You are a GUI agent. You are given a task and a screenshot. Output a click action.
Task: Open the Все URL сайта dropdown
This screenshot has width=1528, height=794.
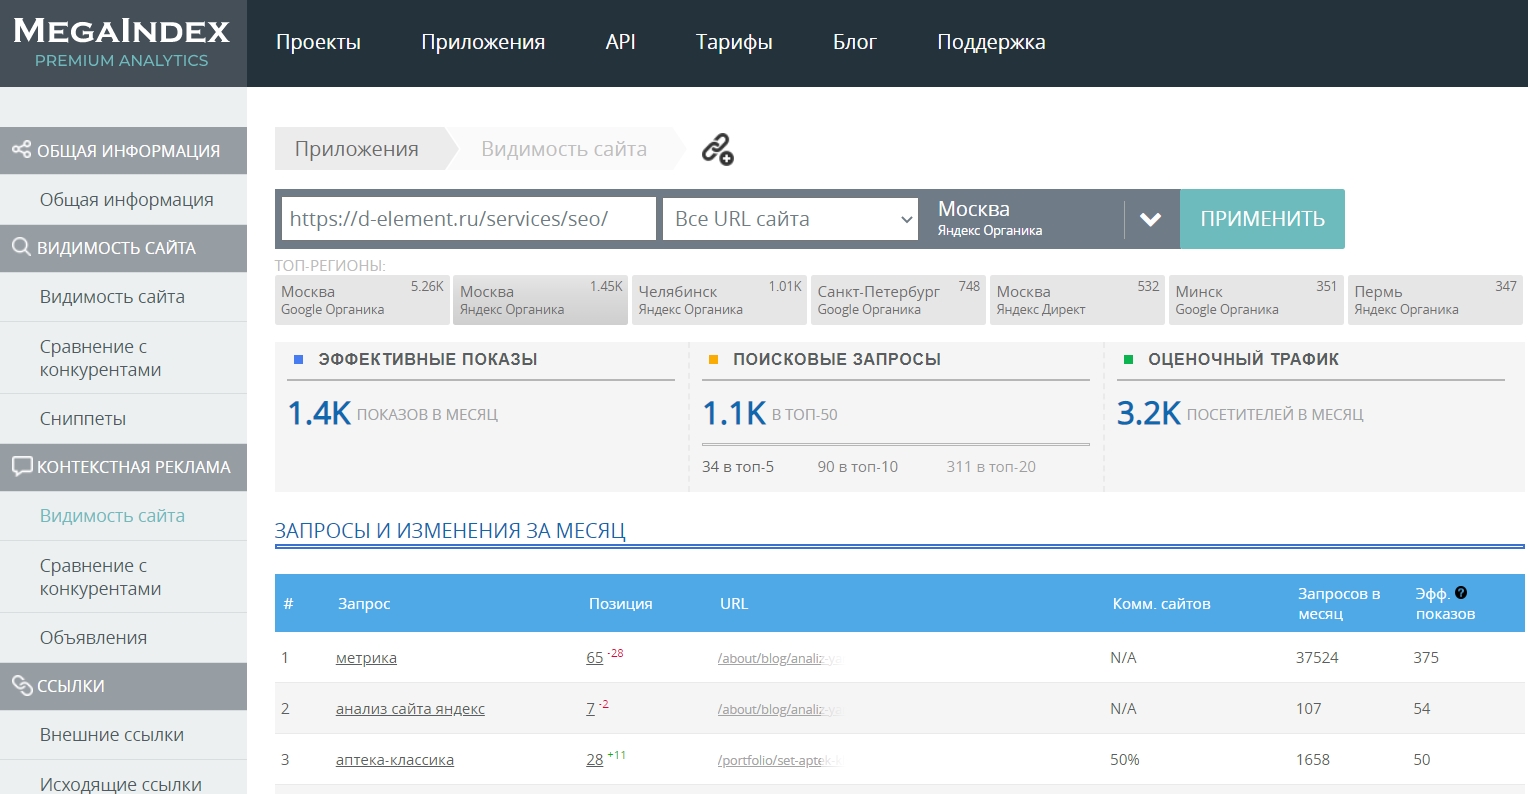tap(790, 219)
